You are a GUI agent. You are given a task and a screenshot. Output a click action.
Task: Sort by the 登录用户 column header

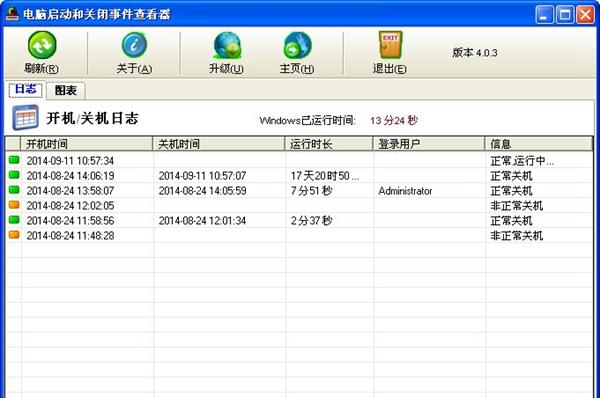(429, 144)
